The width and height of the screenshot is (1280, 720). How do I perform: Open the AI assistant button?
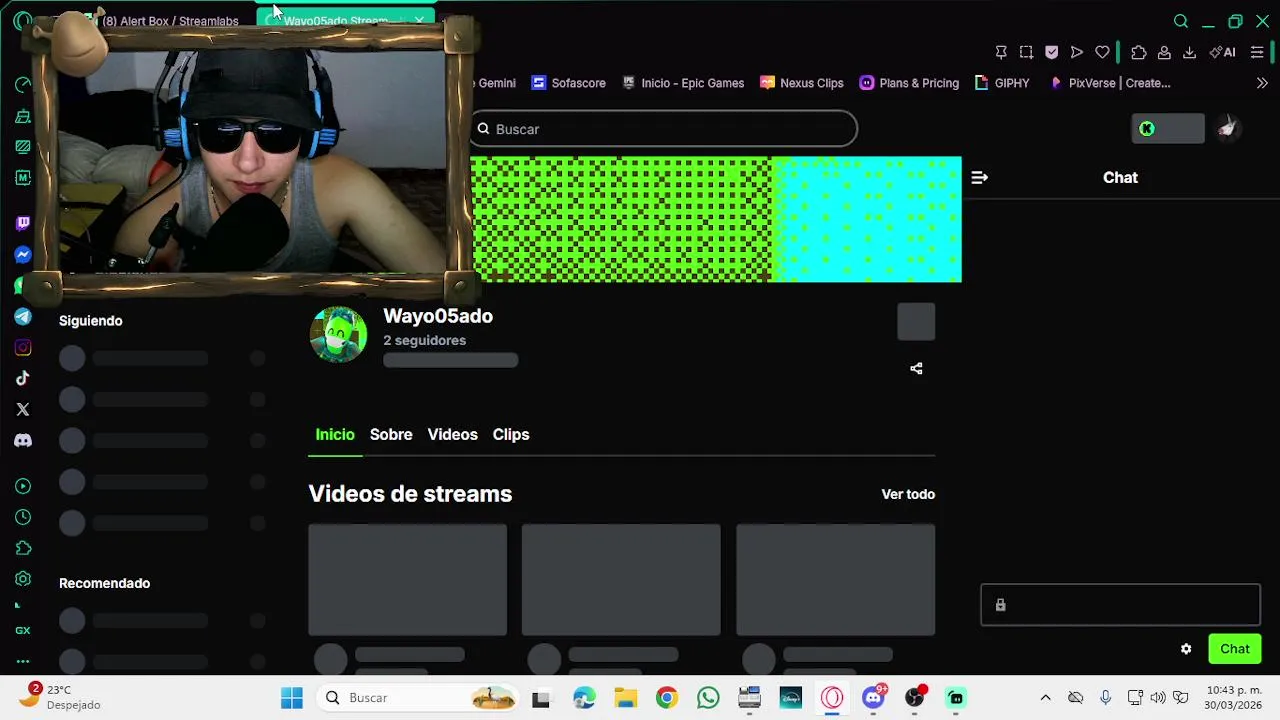[1222, 52]
